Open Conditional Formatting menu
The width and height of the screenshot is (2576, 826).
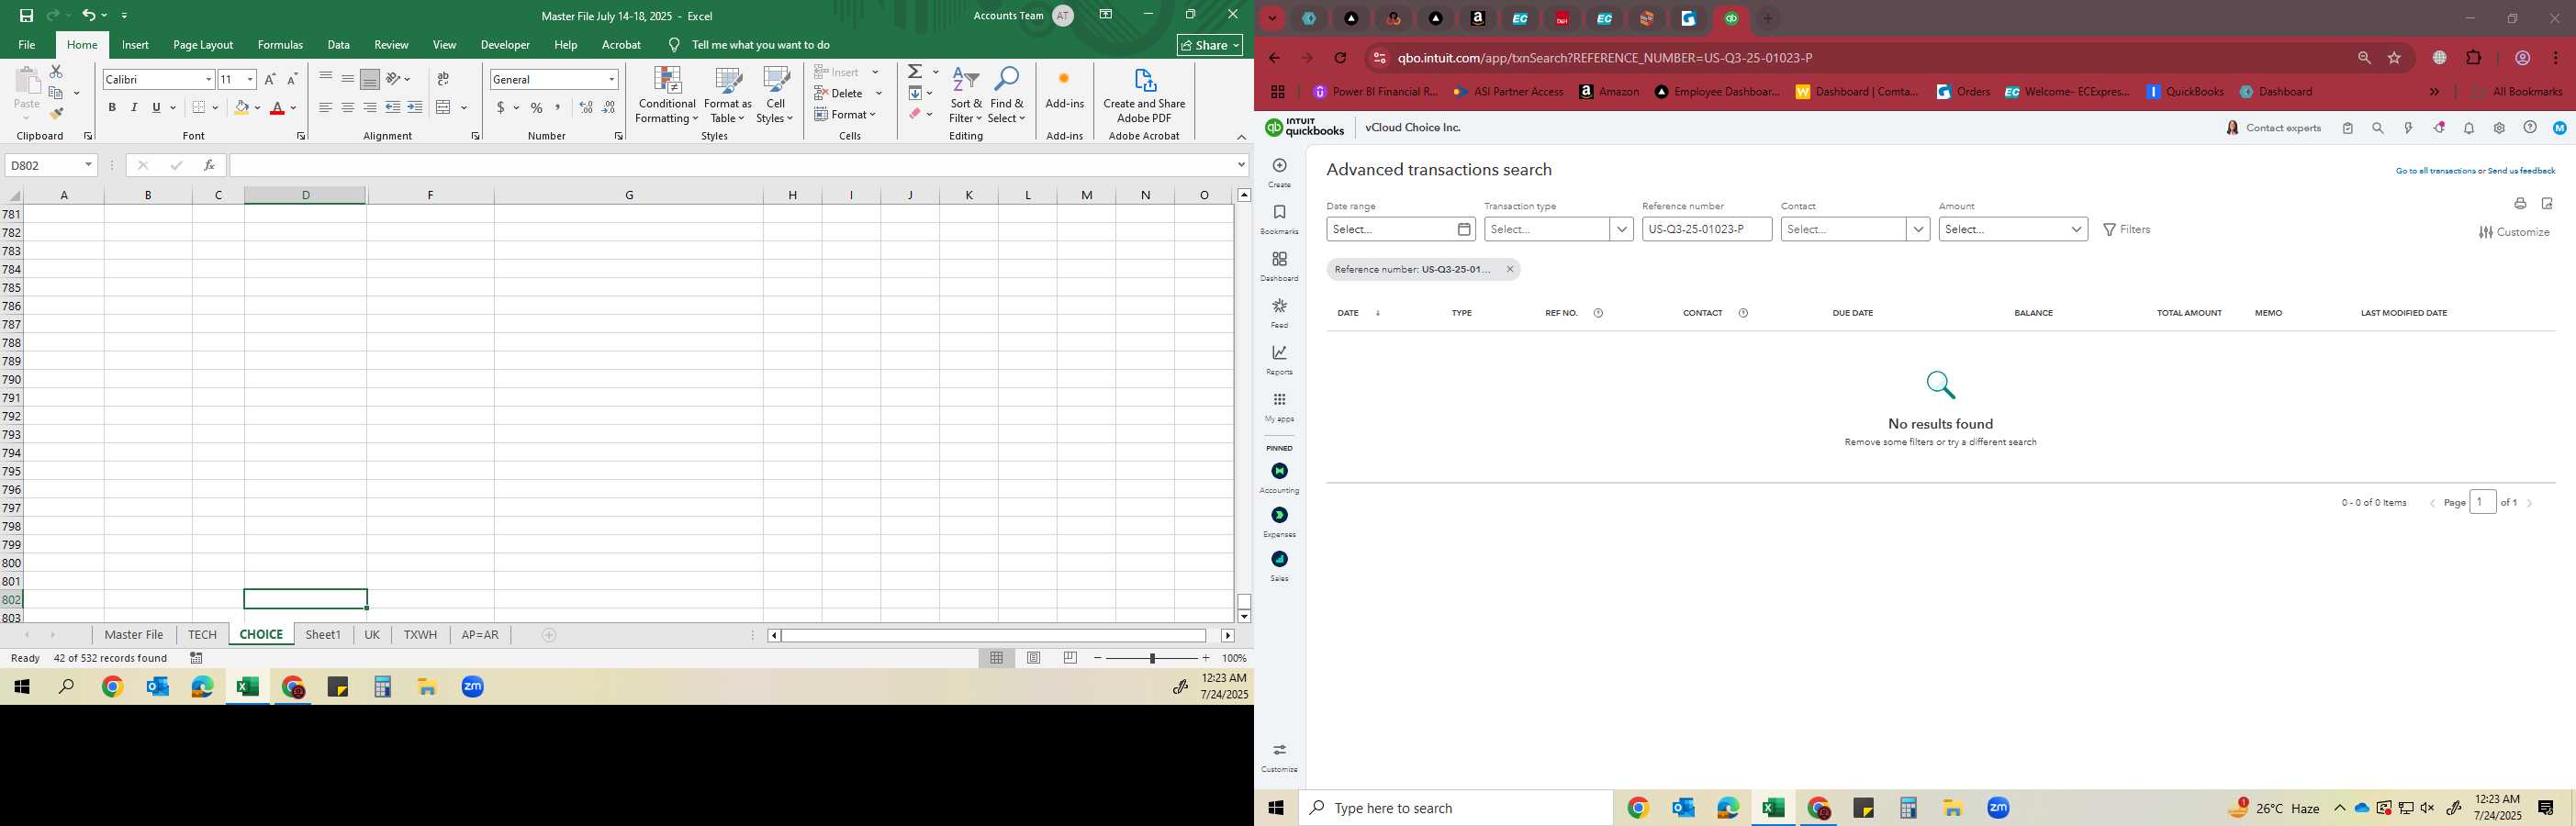point(667,96)
